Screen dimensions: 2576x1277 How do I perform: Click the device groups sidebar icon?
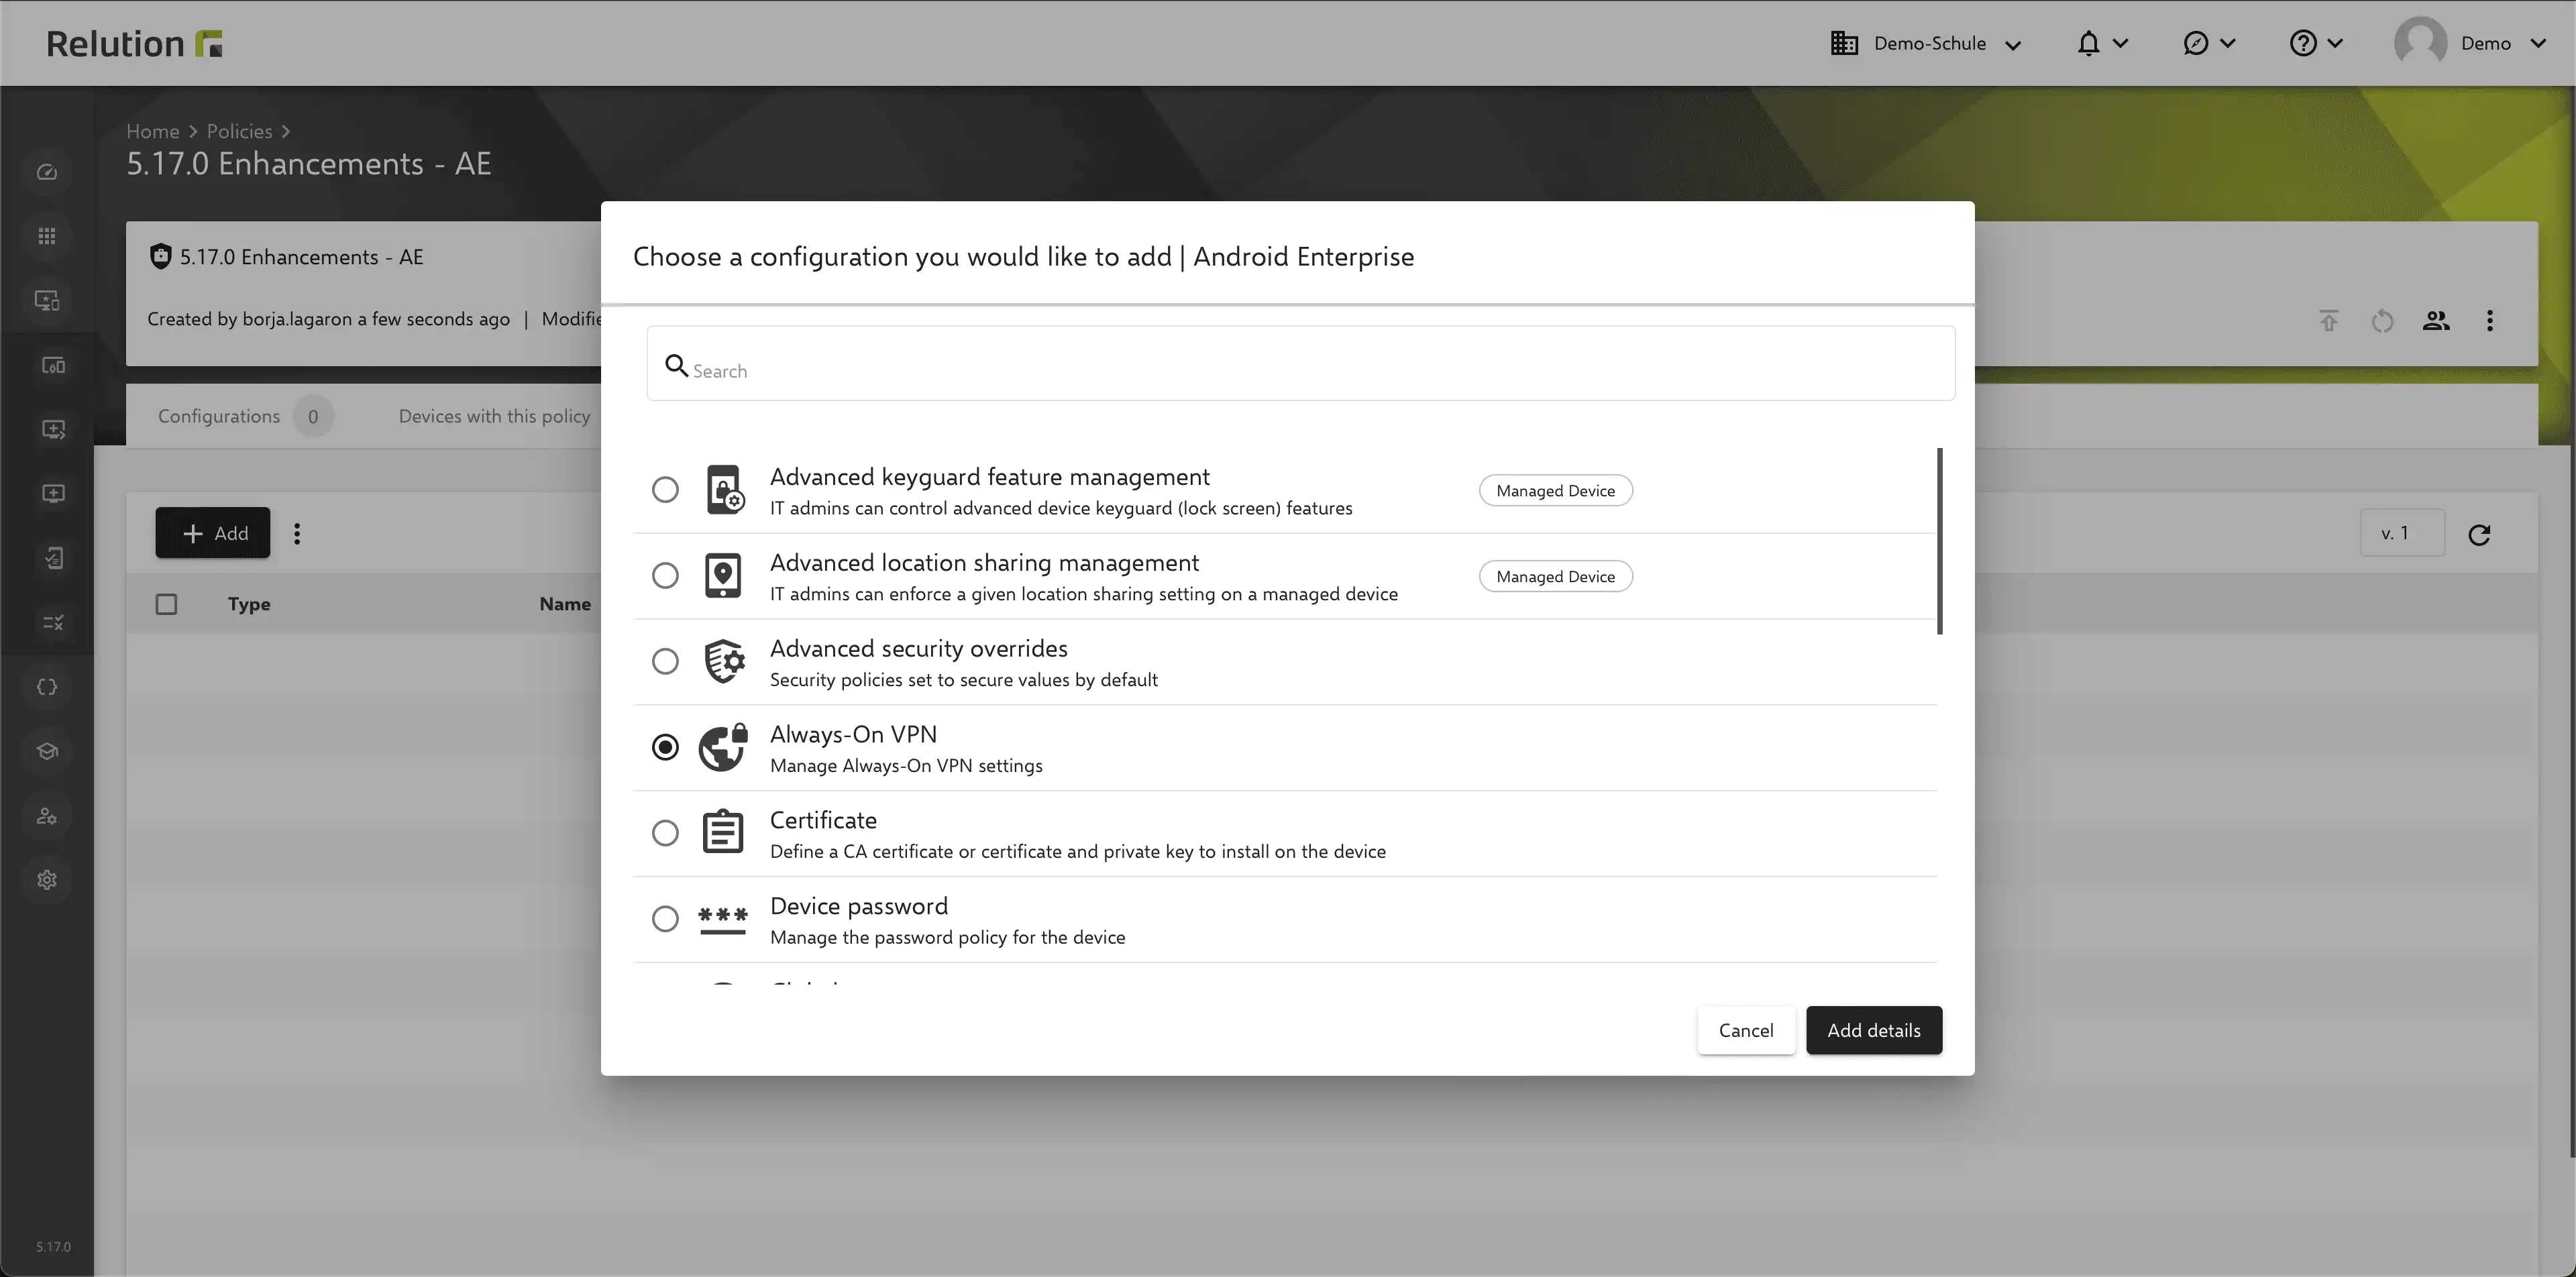point(53,365)
